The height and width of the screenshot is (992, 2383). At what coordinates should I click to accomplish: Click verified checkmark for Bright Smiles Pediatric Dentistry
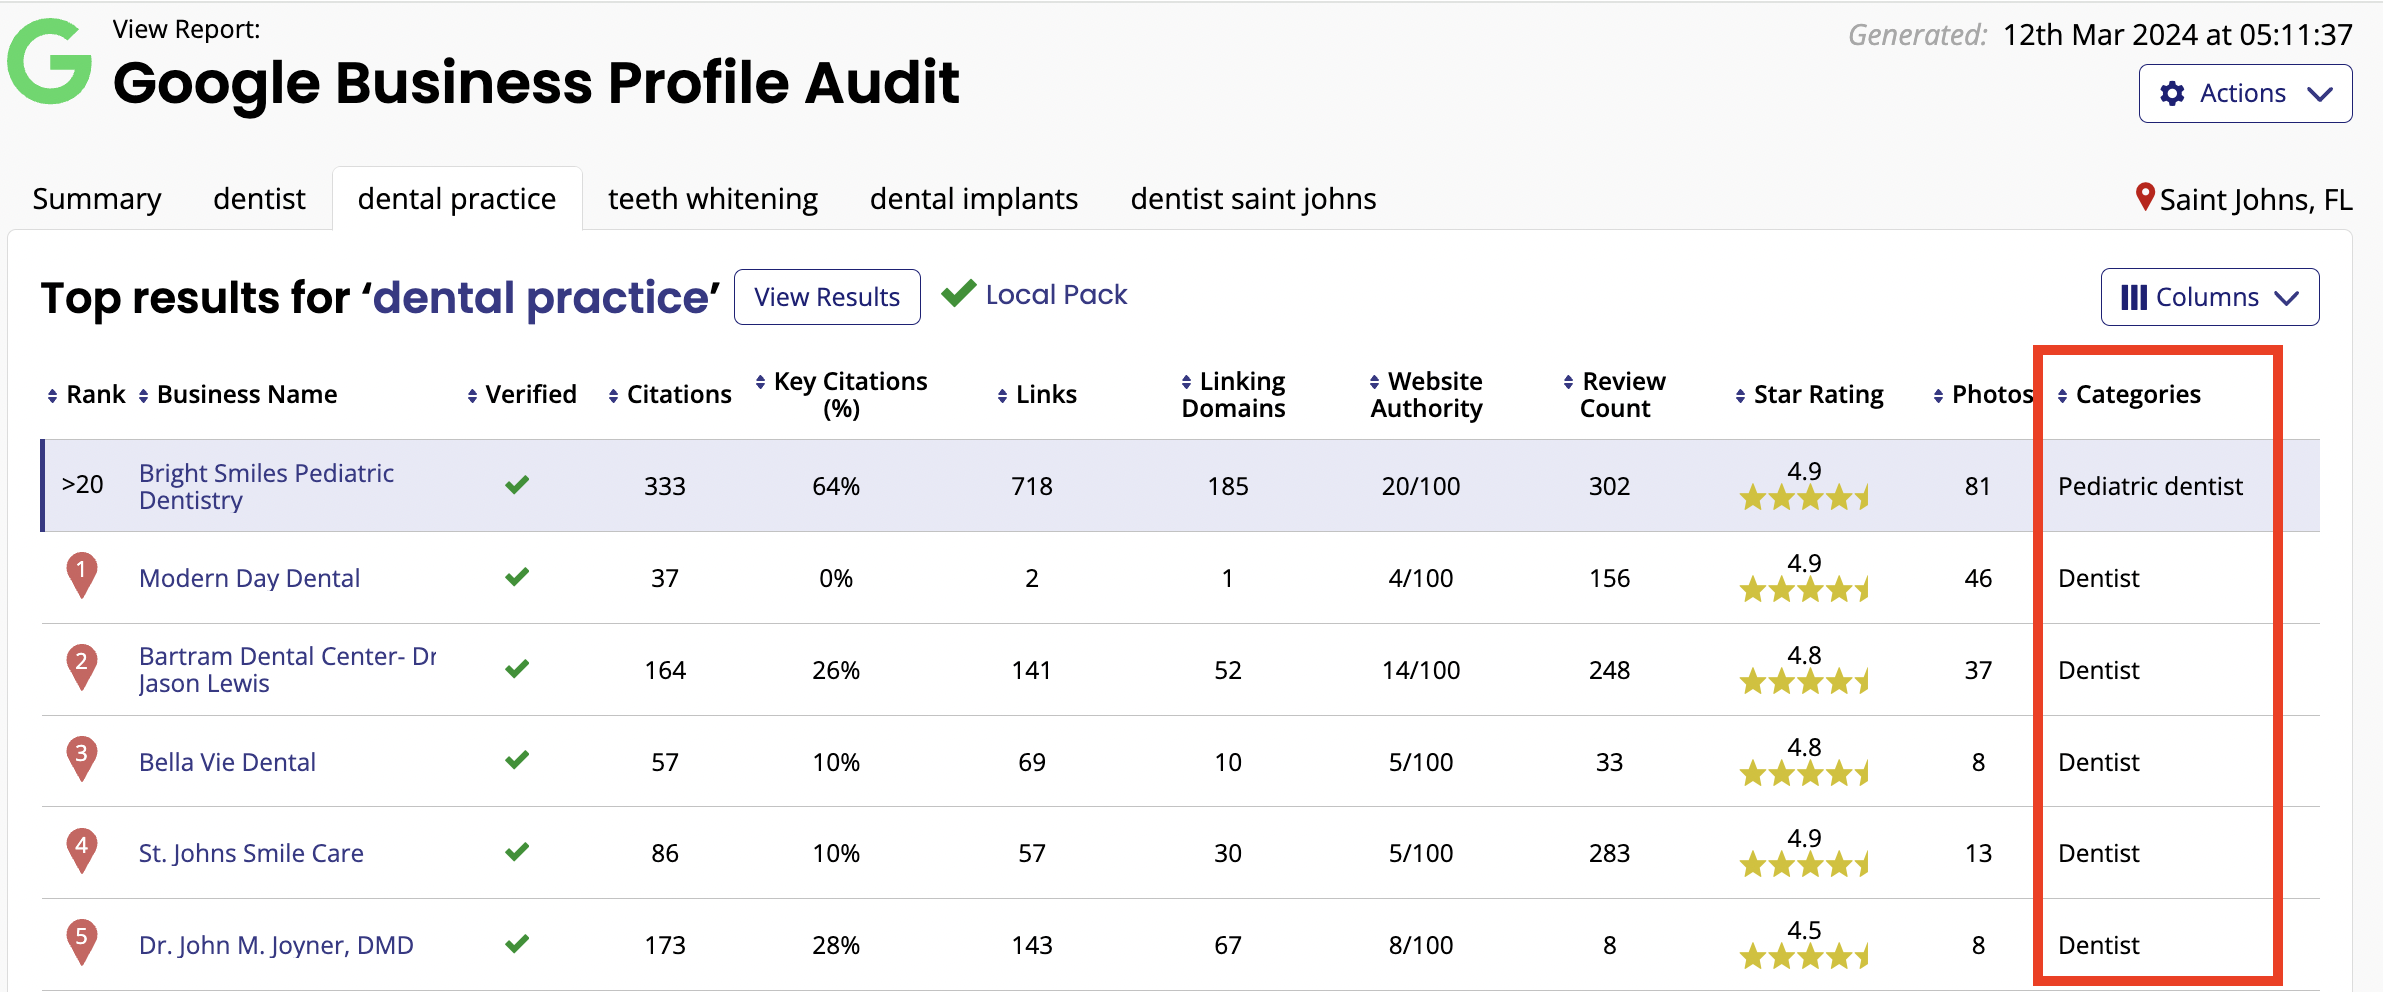pyautogui.click(x=517, y=485)
